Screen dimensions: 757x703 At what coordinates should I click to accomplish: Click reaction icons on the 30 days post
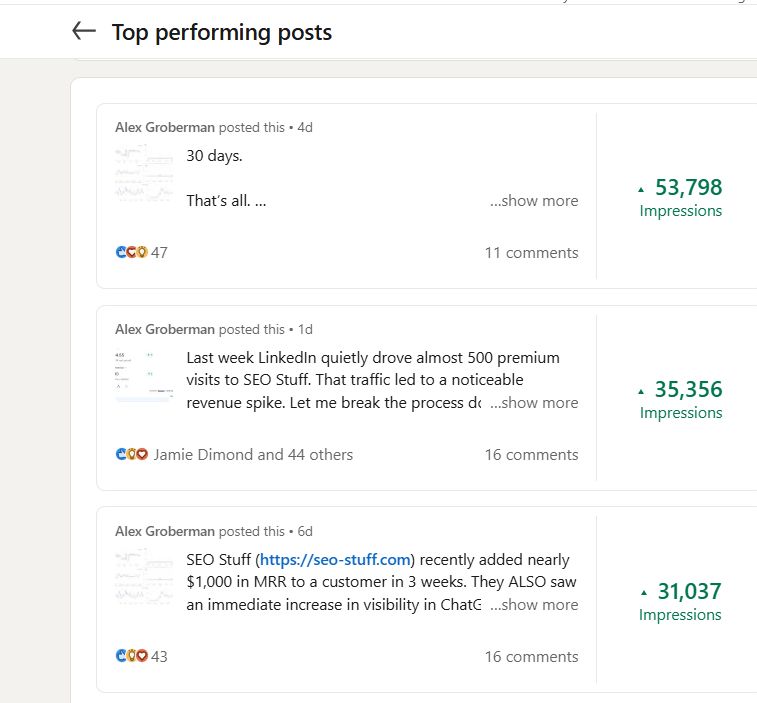point(131,253)
